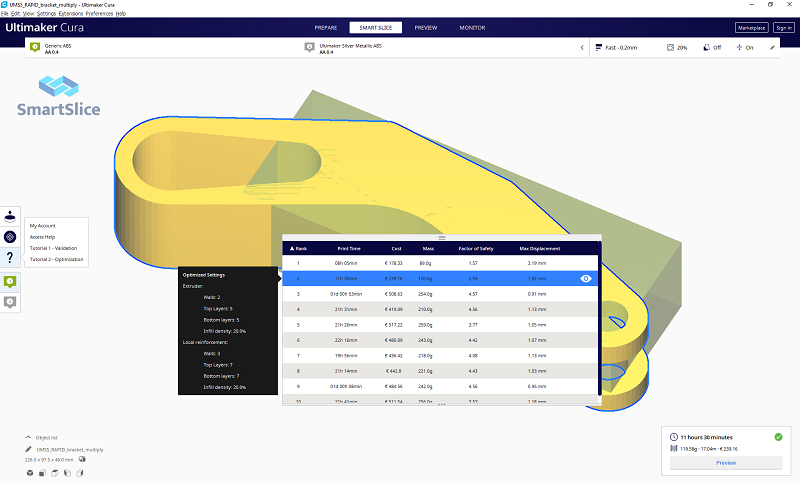This screenshot has width=800, height=483.
Task: Click the support Off icon
Action: click(707, 47)
